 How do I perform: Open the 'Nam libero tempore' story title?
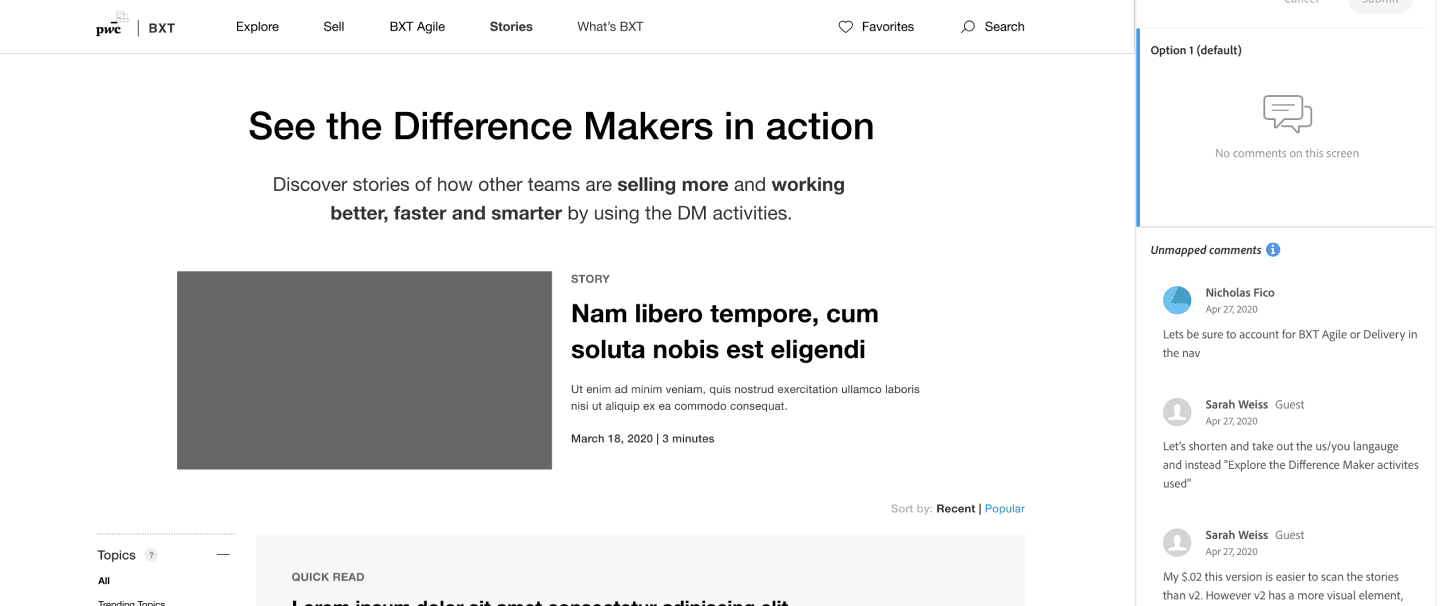[724, 331]
